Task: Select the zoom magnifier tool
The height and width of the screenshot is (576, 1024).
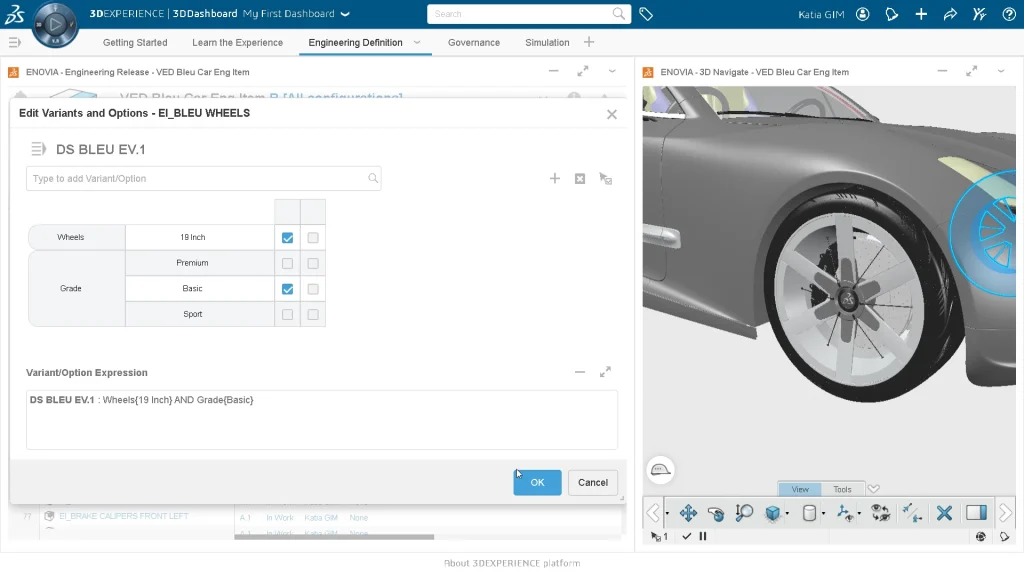Action: [x=744, y=513]
